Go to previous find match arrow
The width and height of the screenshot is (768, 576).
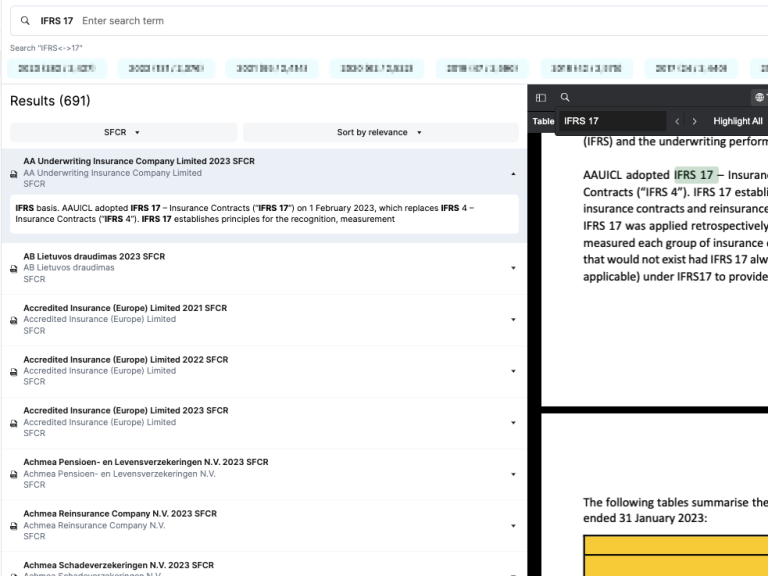click(677, 121)
